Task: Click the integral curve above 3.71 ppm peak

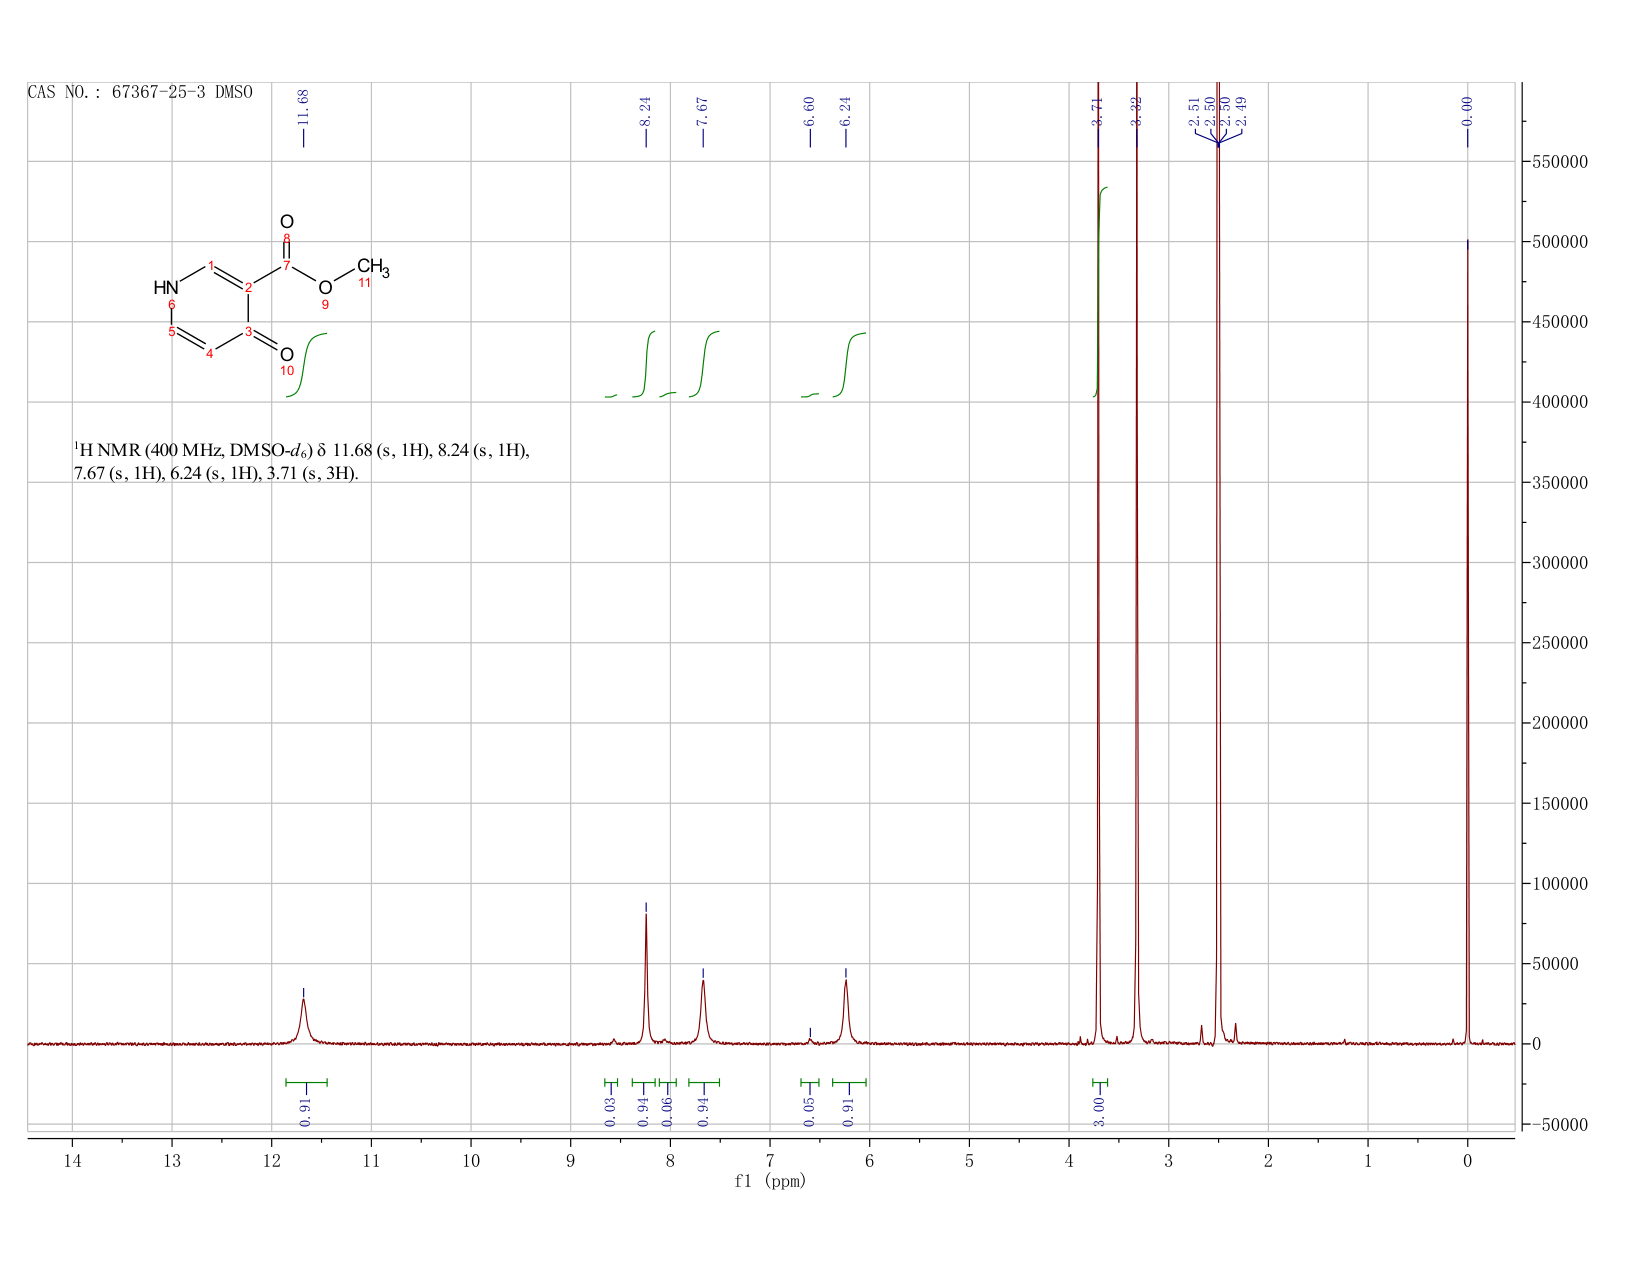Action: [1100, 292]
